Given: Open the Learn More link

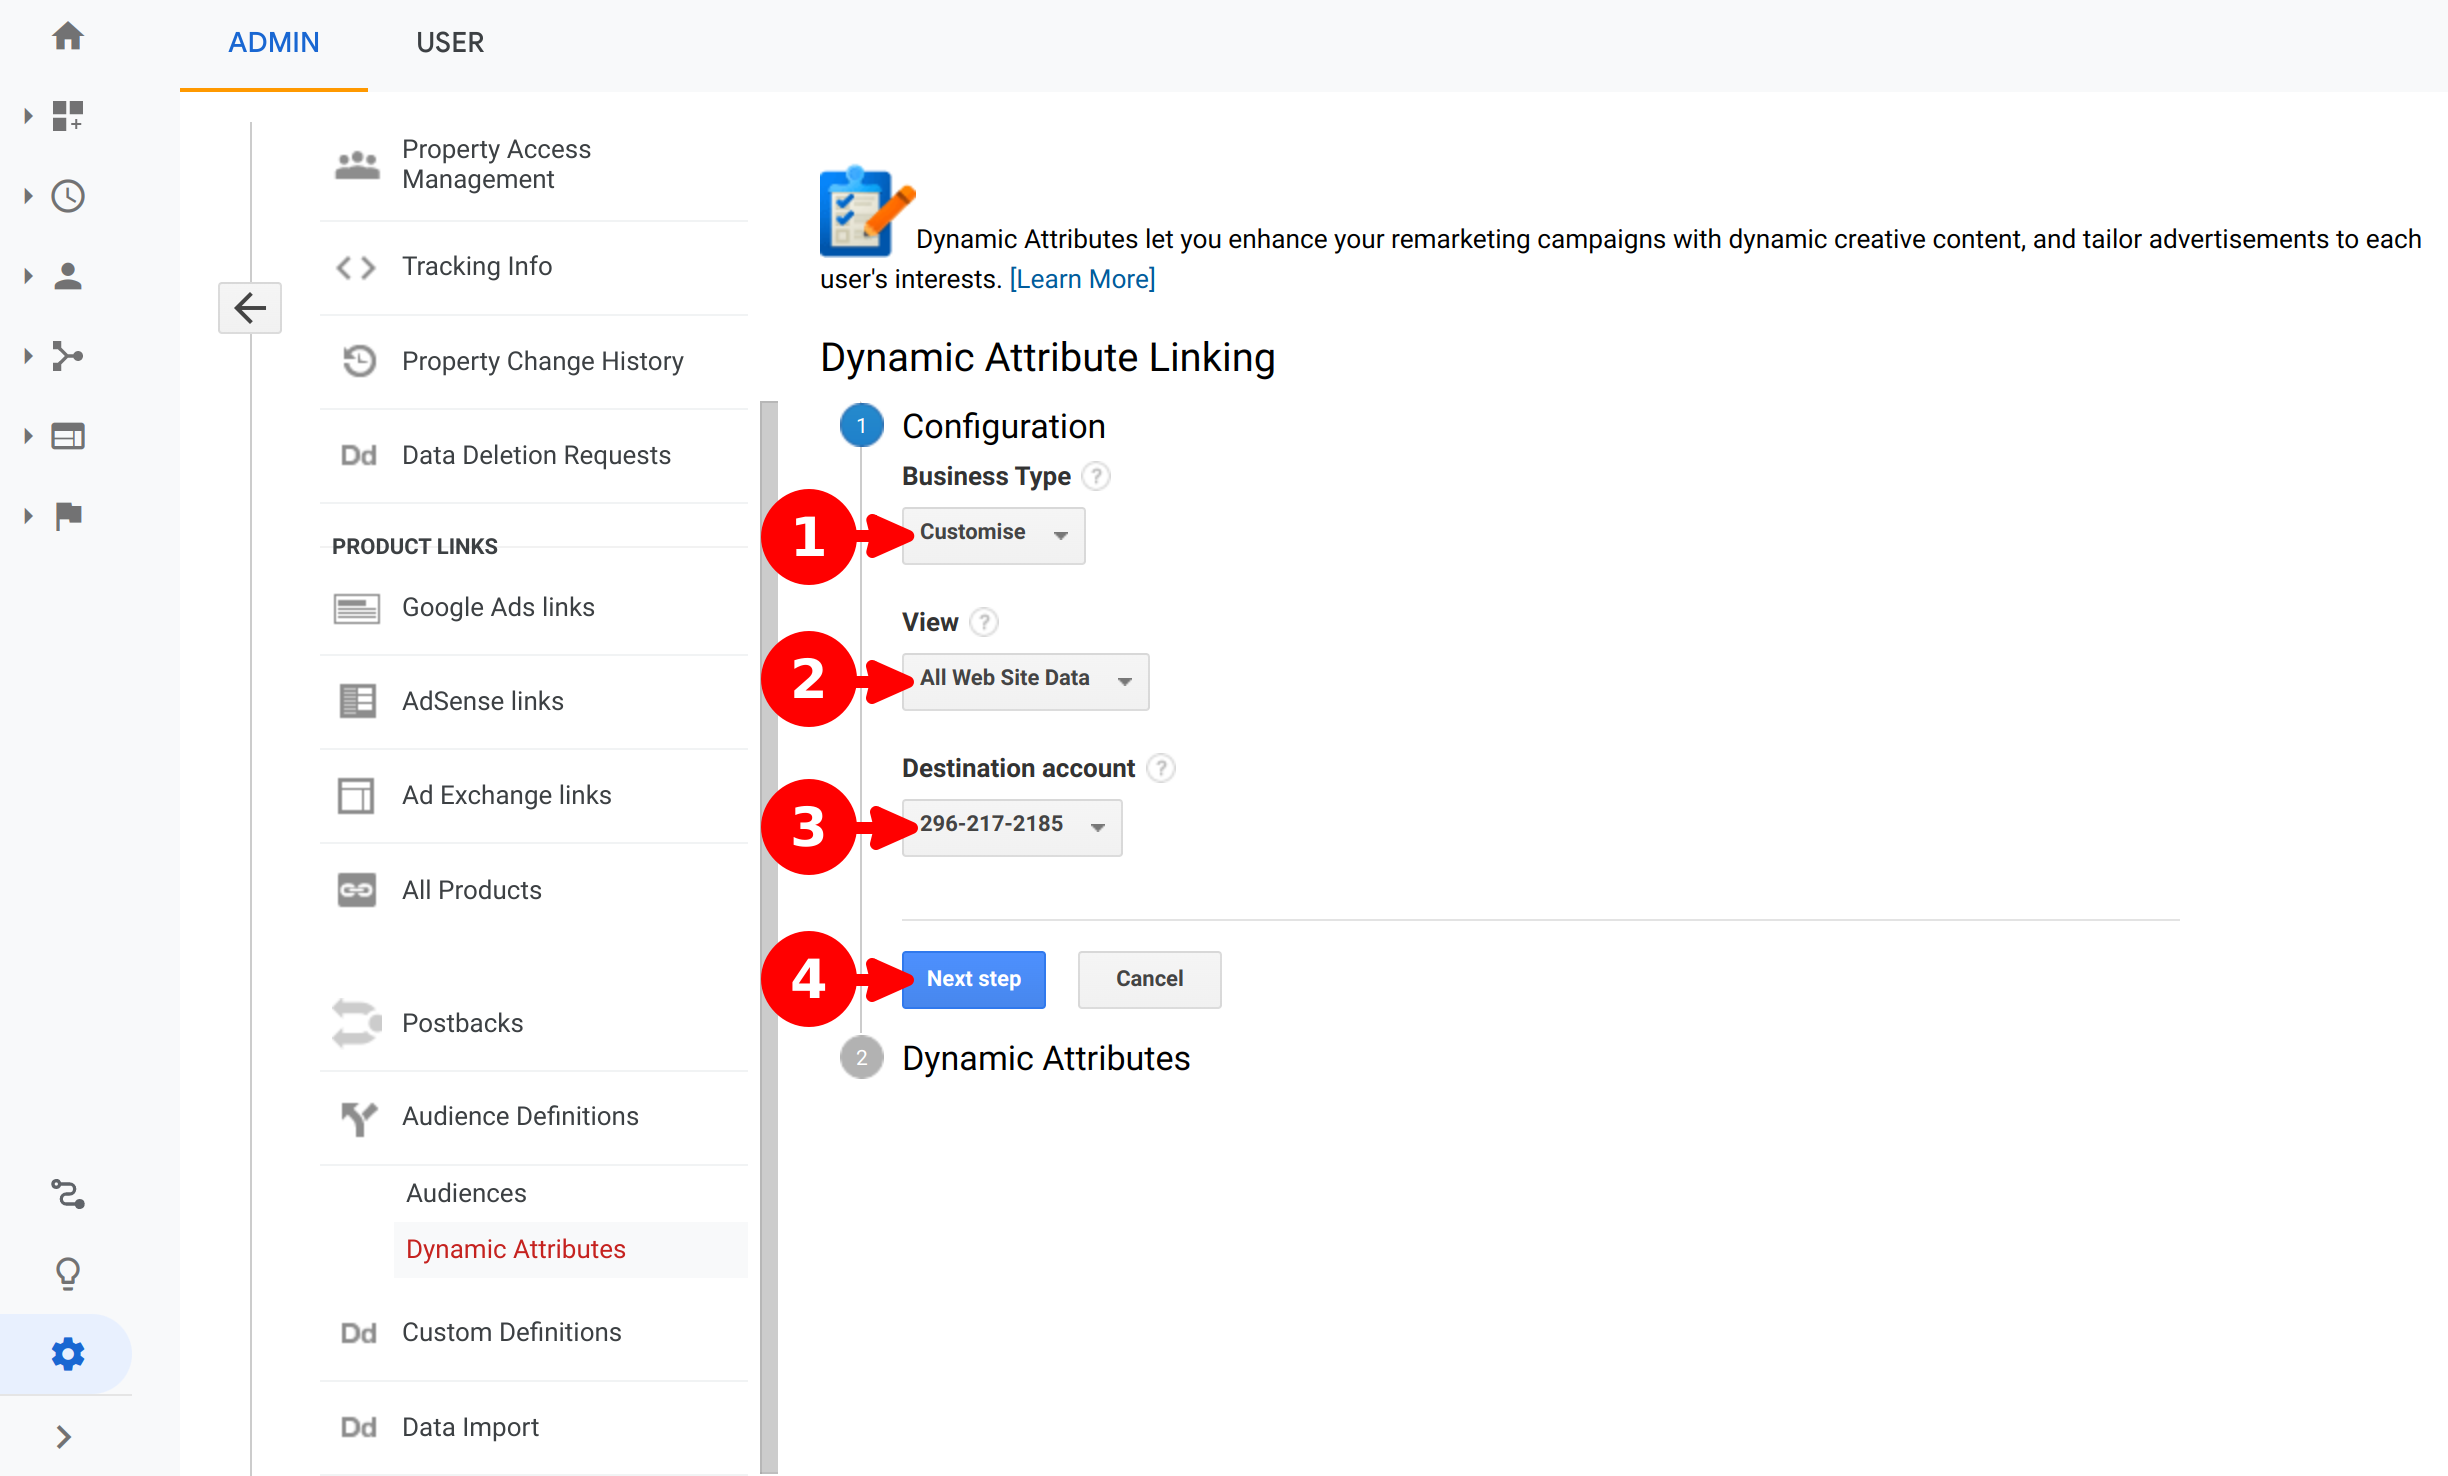Looking at the screenshot, I should tap(1082, 279).
